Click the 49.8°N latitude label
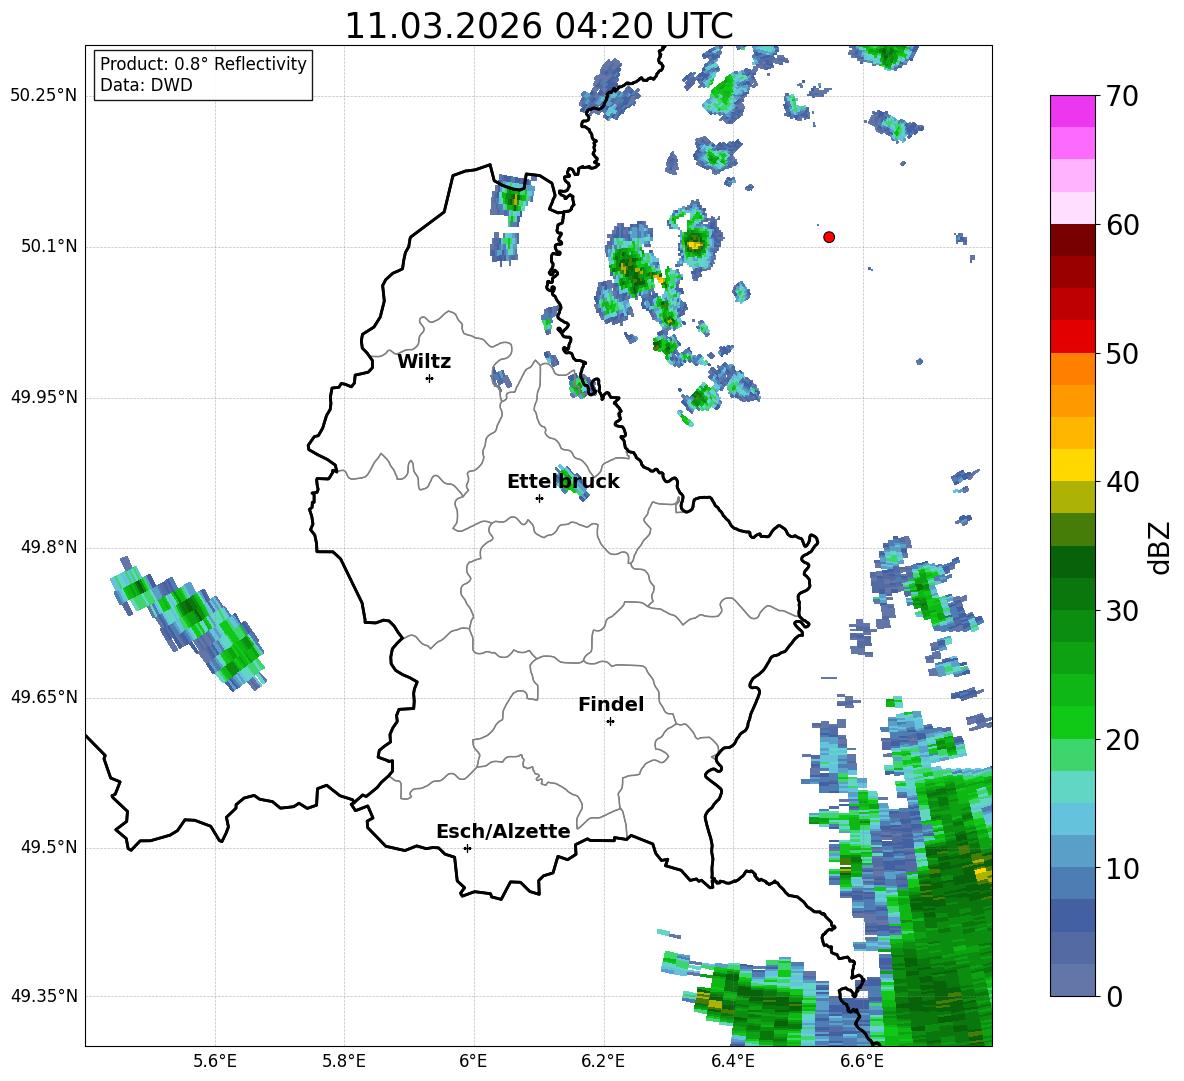This screenshot has width=1184, height=1081. coord(49,547)
